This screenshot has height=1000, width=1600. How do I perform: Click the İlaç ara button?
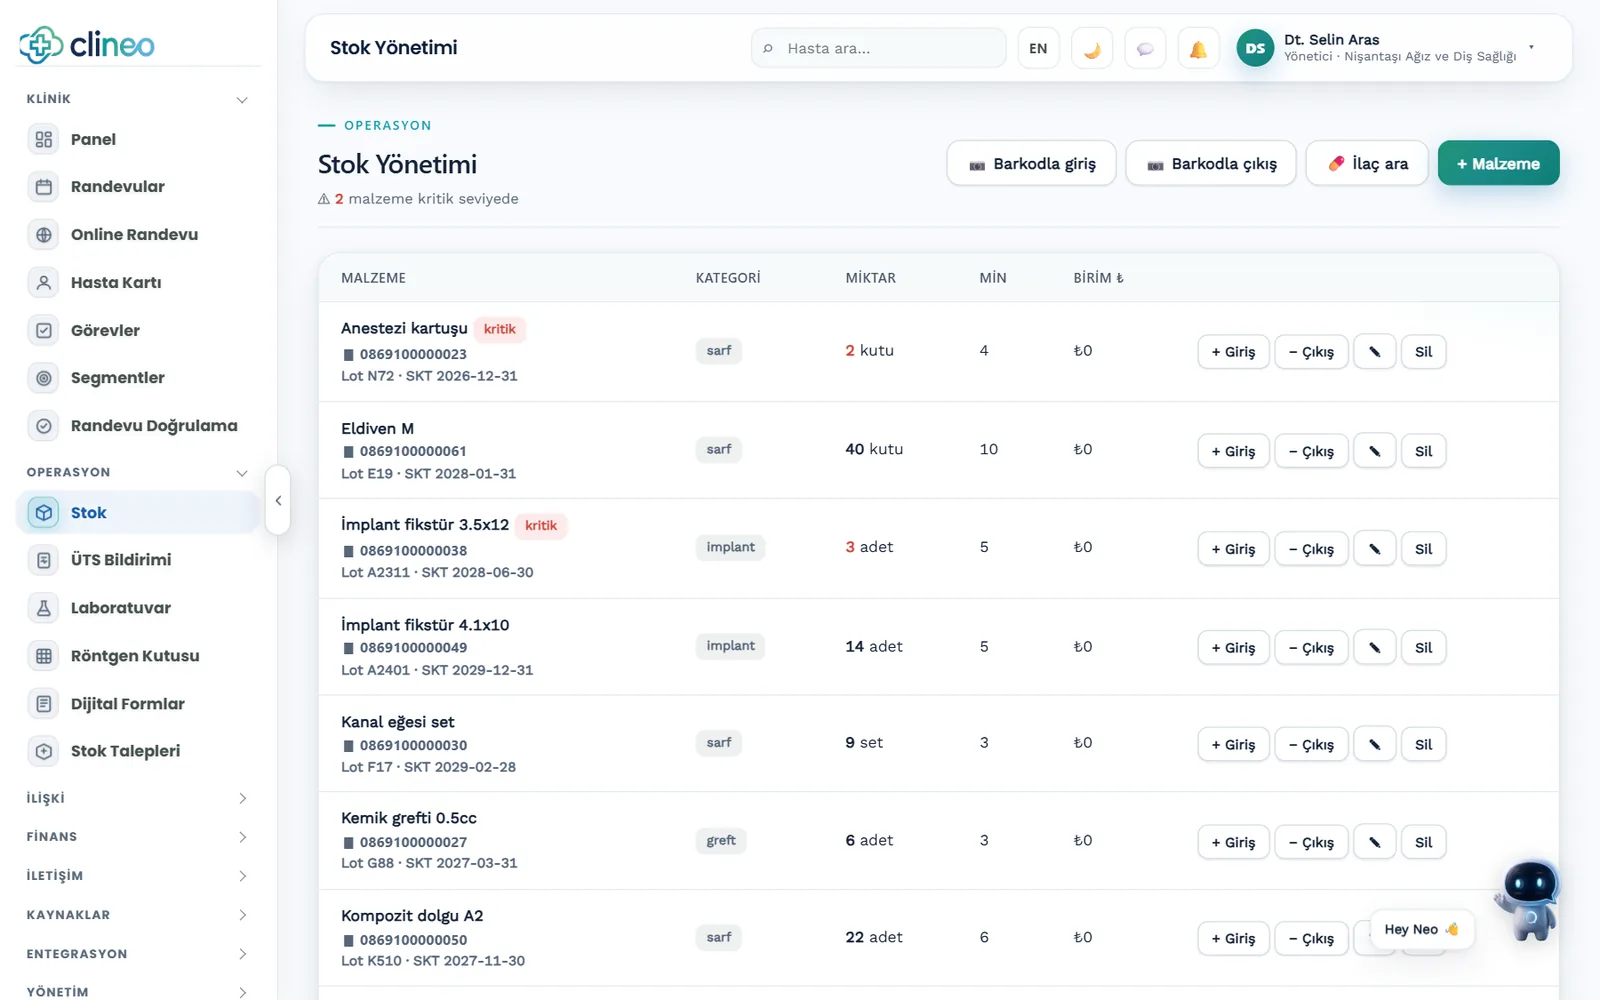(1368, 164)
